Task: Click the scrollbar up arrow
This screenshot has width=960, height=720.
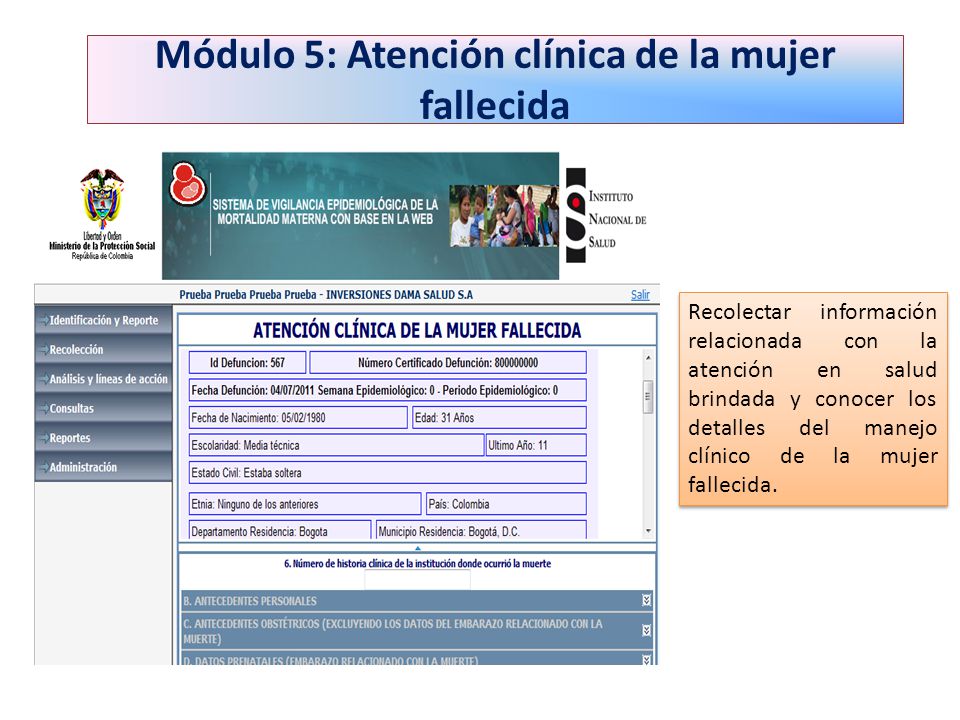Action: point(648,358)
